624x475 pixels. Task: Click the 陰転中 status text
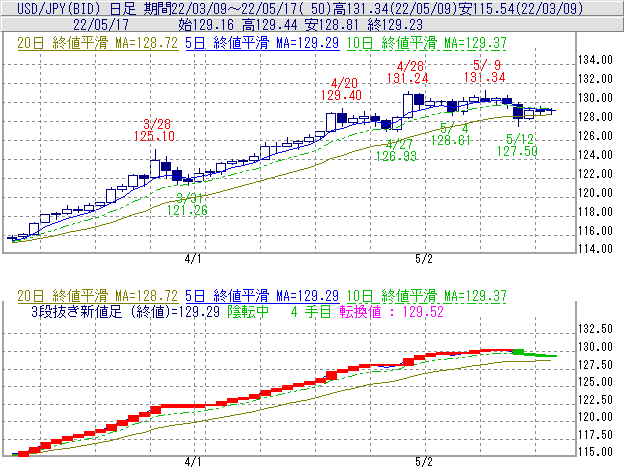point(248,311)
